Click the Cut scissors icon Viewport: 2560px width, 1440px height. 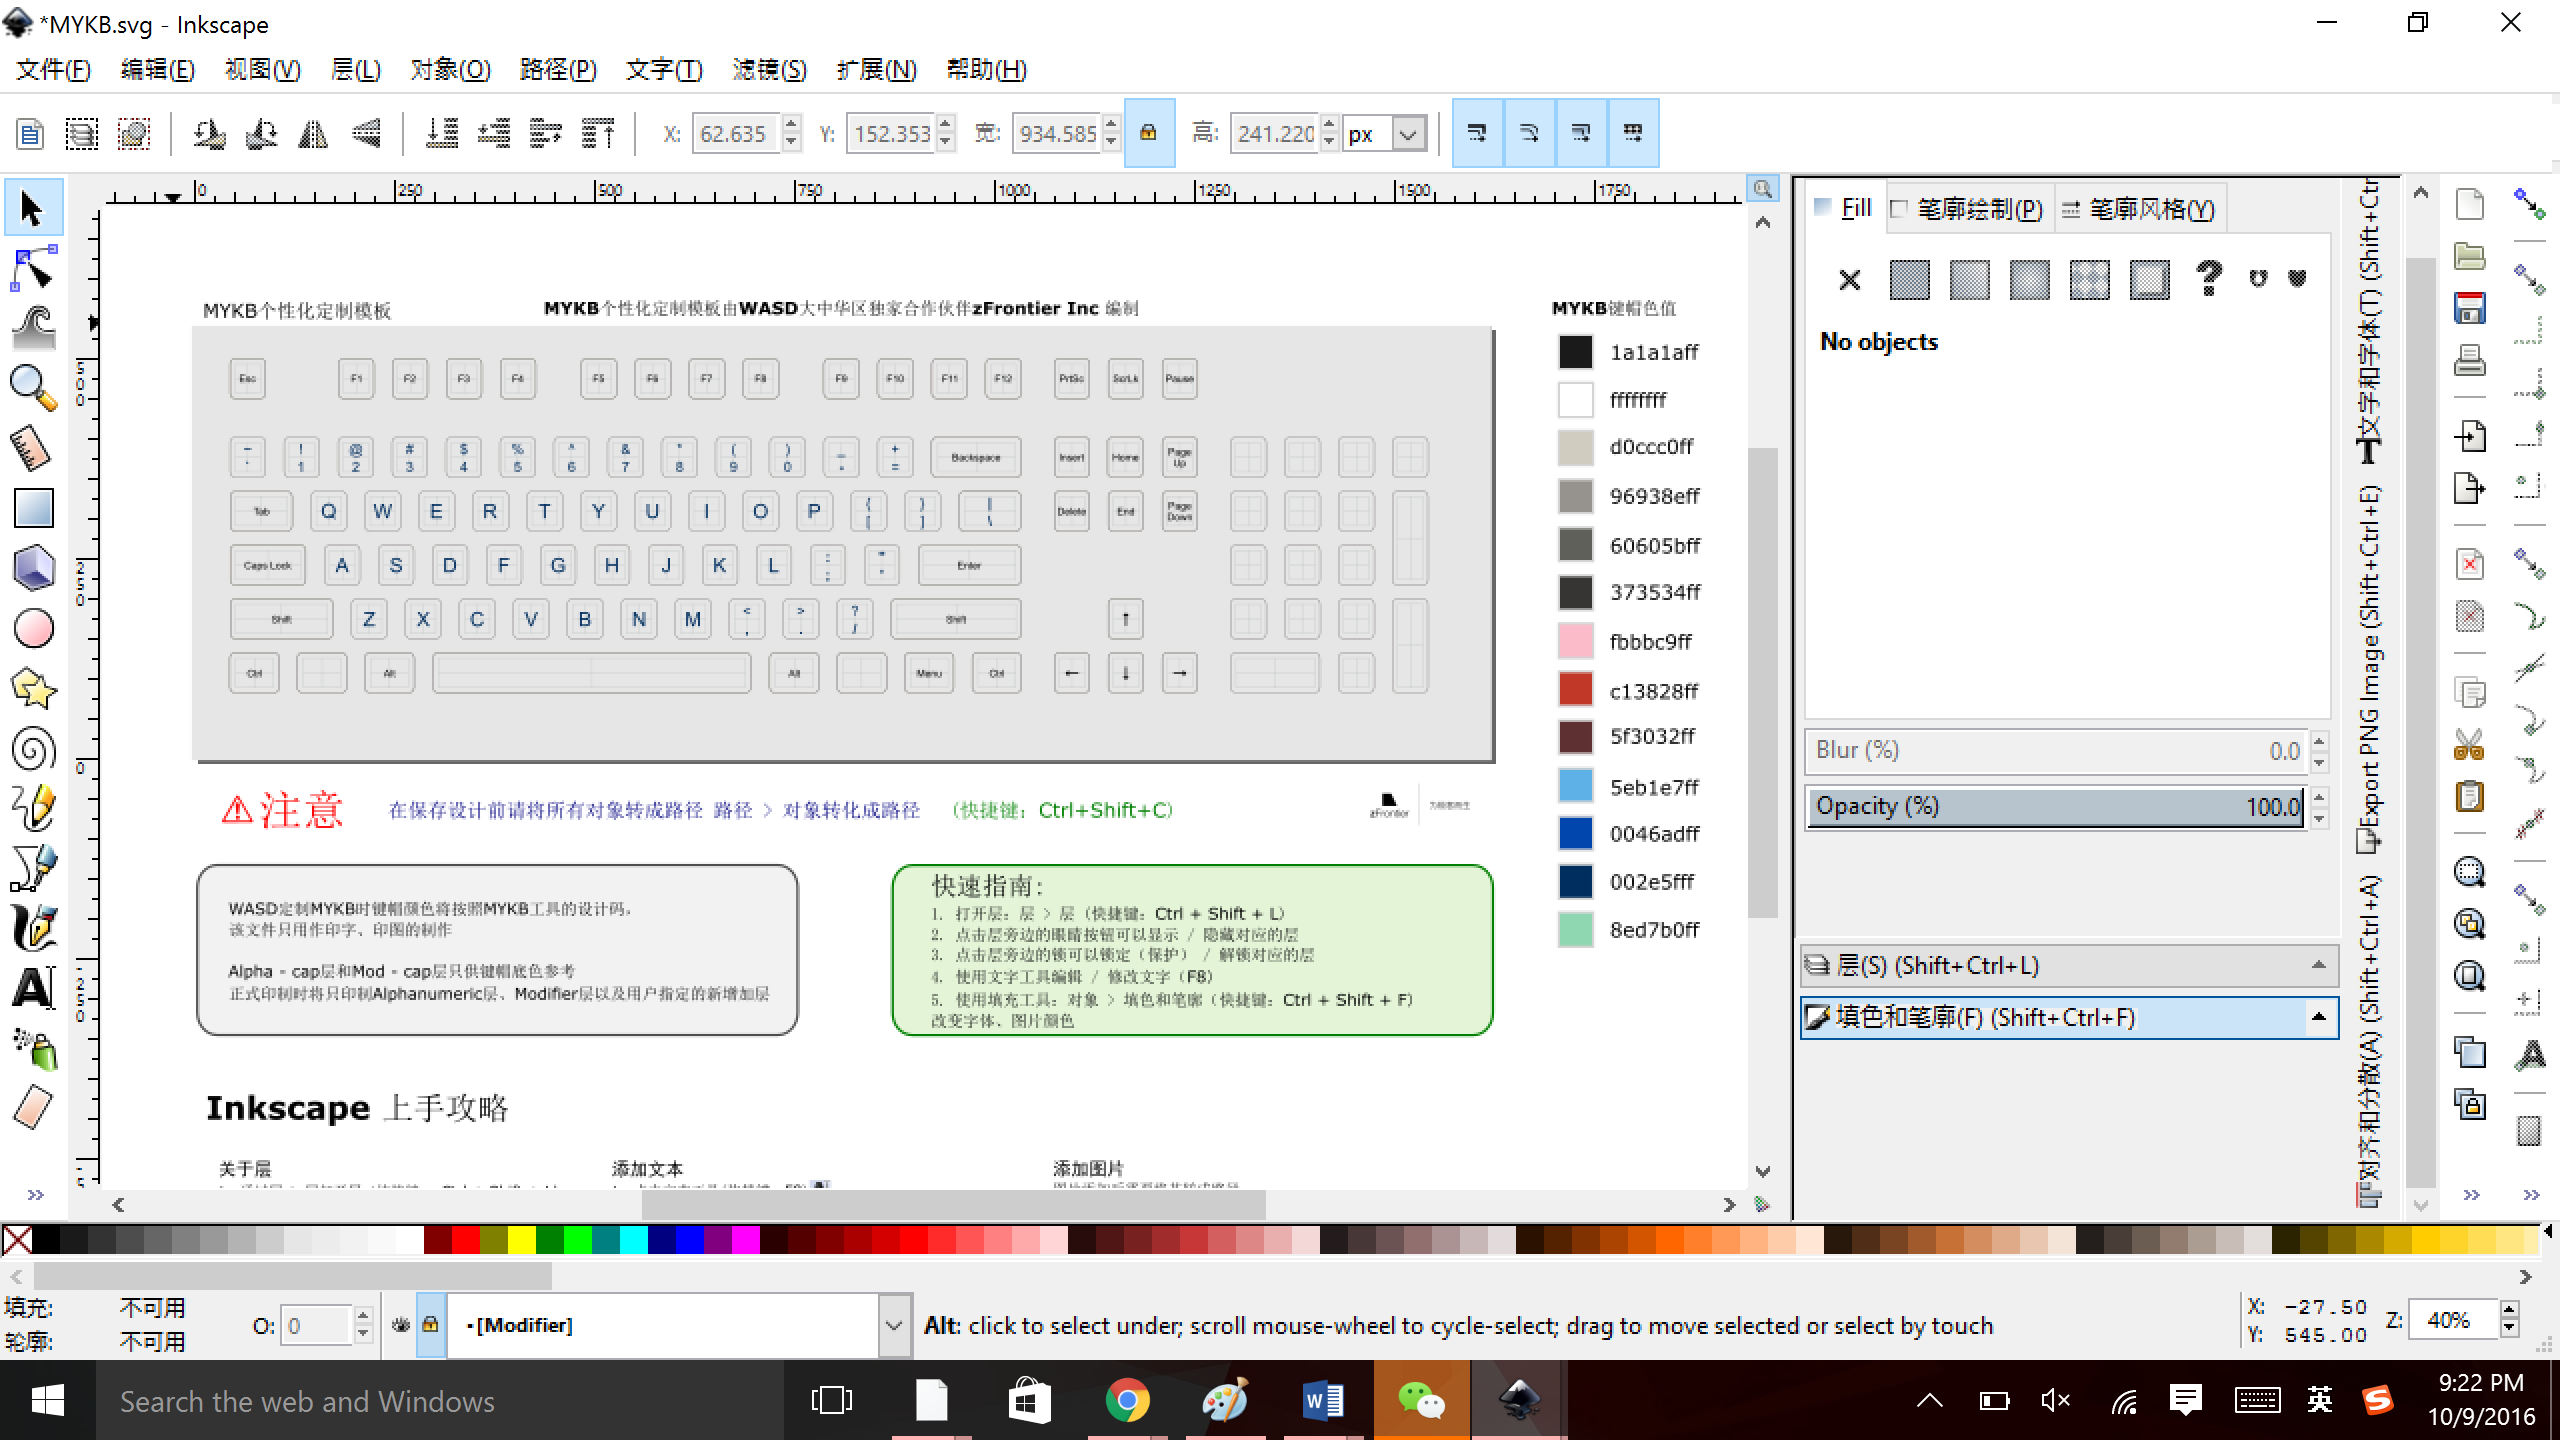click(2469, 745)
